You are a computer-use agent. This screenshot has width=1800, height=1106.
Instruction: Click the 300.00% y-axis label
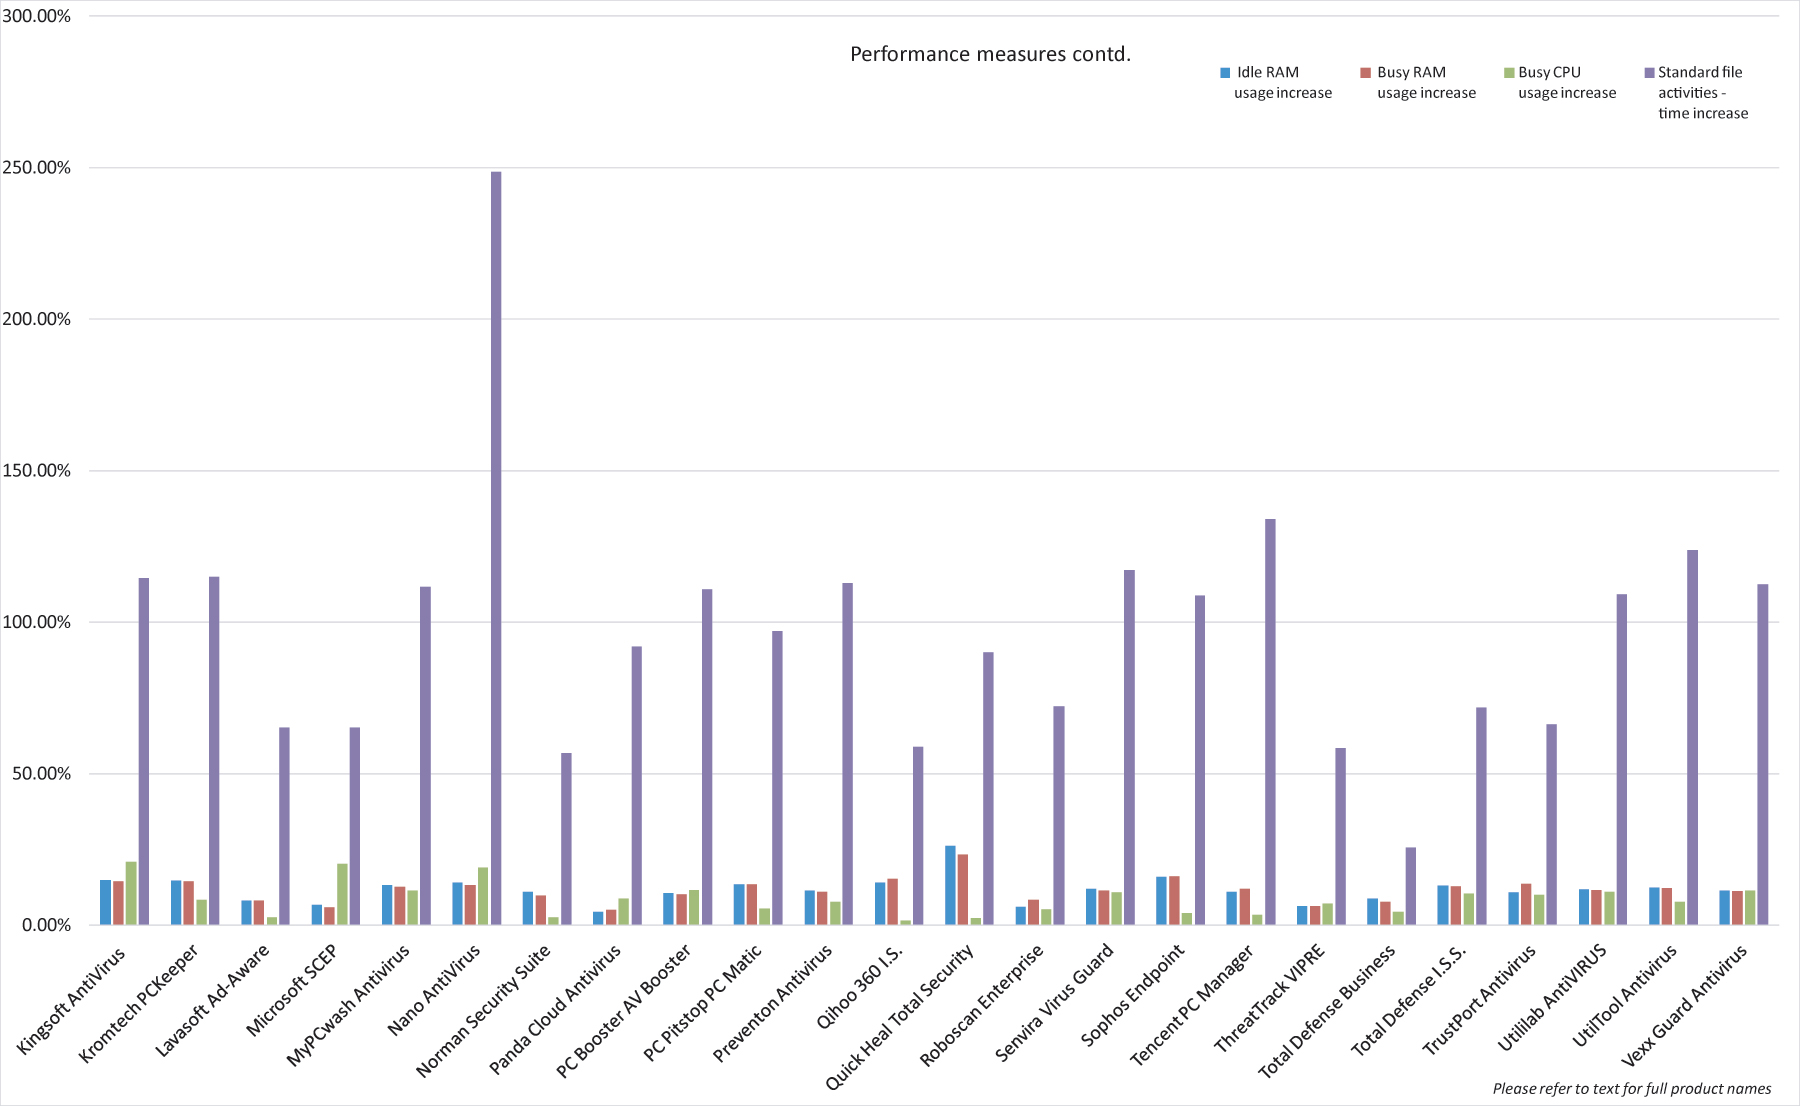click(x=37, y=16)
